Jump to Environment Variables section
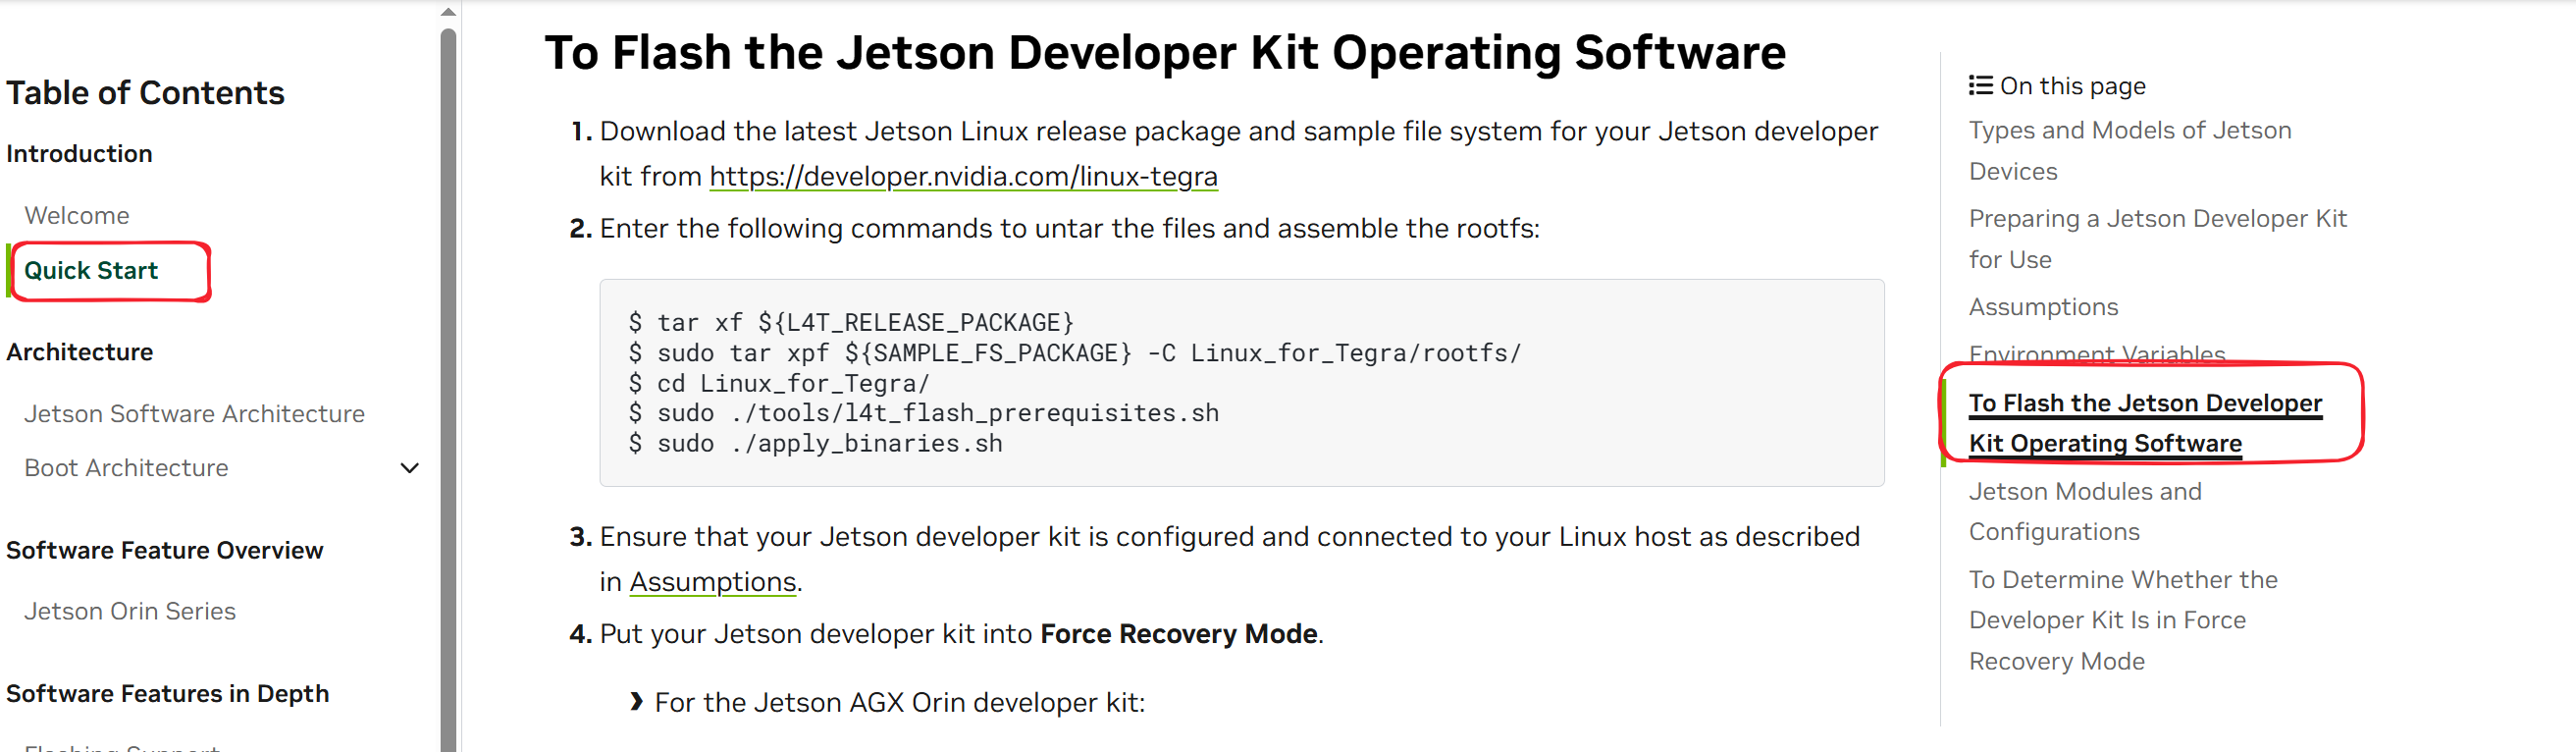Viewport: 2576px width, 752px height. pyautogui.click(x=2096, y=353)
